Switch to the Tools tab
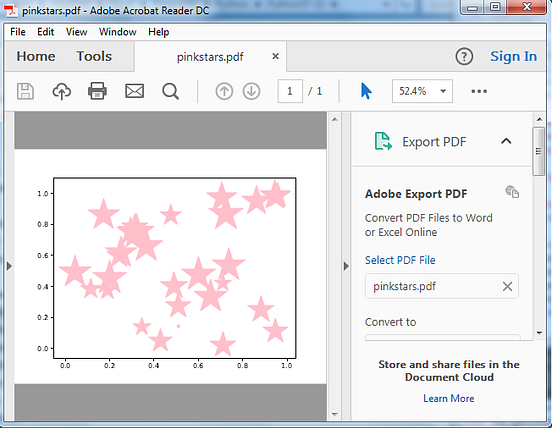Image resolution: width=552 pixels, height=428 pixels. tap(94, 56)
